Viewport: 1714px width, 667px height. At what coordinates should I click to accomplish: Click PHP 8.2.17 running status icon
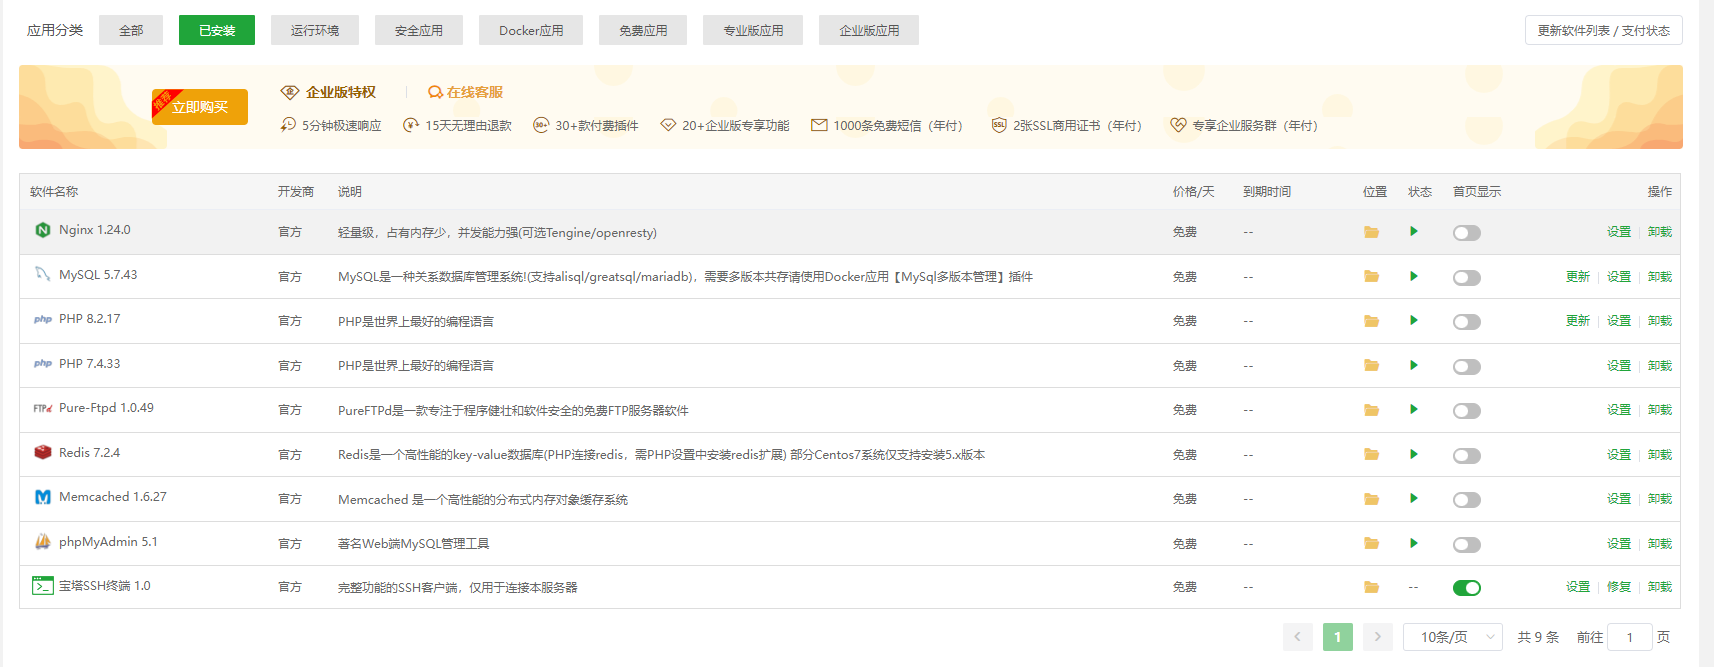1414,320
